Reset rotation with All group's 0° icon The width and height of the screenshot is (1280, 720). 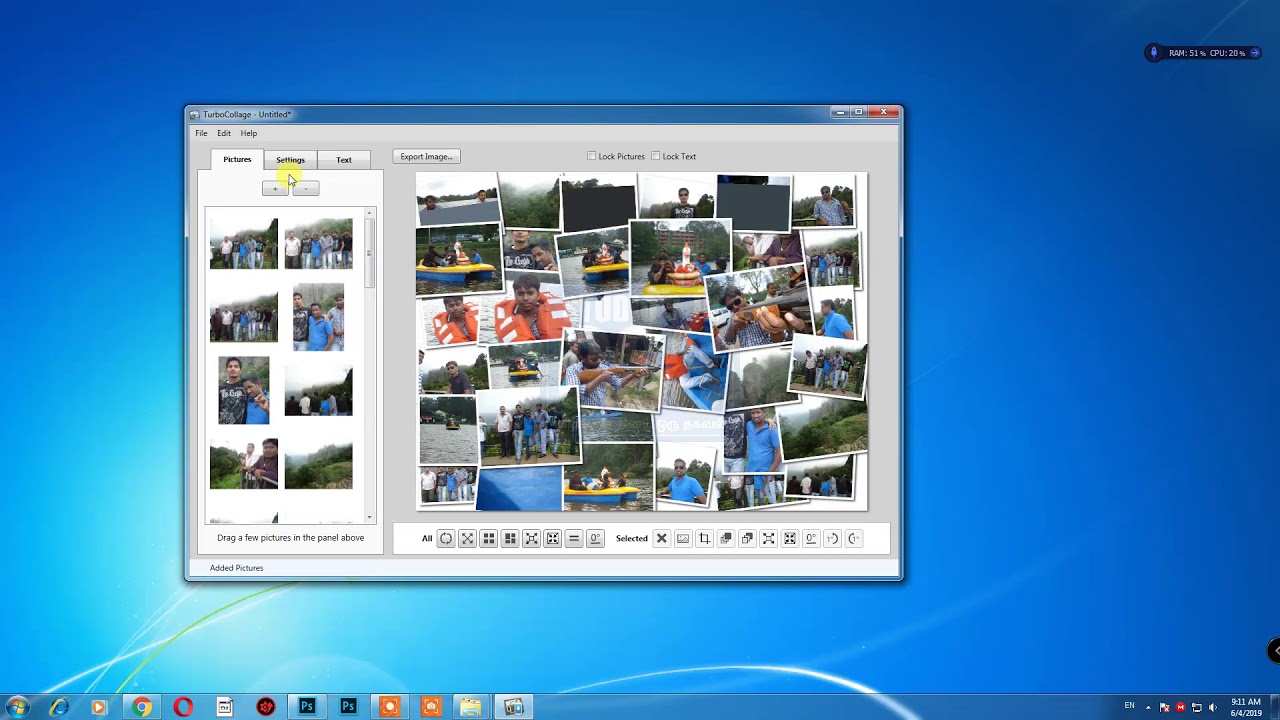(595, 538)
